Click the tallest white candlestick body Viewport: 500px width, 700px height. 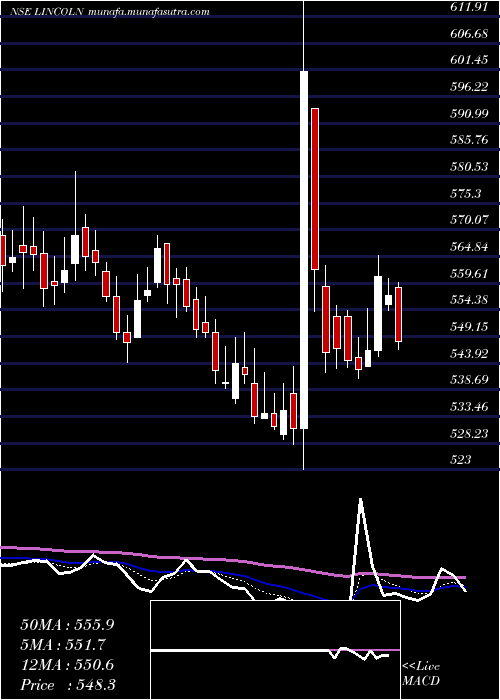pyautogui.click(x=304, y=250)
